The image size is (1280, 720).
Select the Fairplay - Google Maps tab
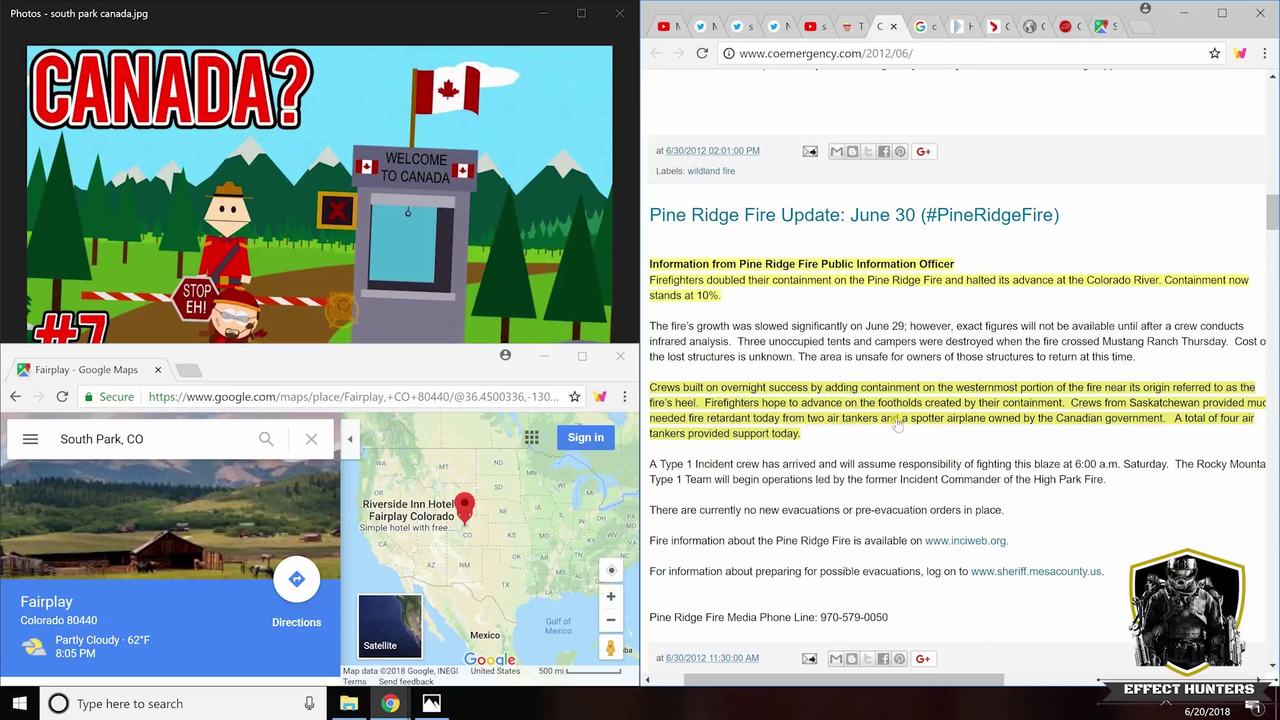pos(86,370)
